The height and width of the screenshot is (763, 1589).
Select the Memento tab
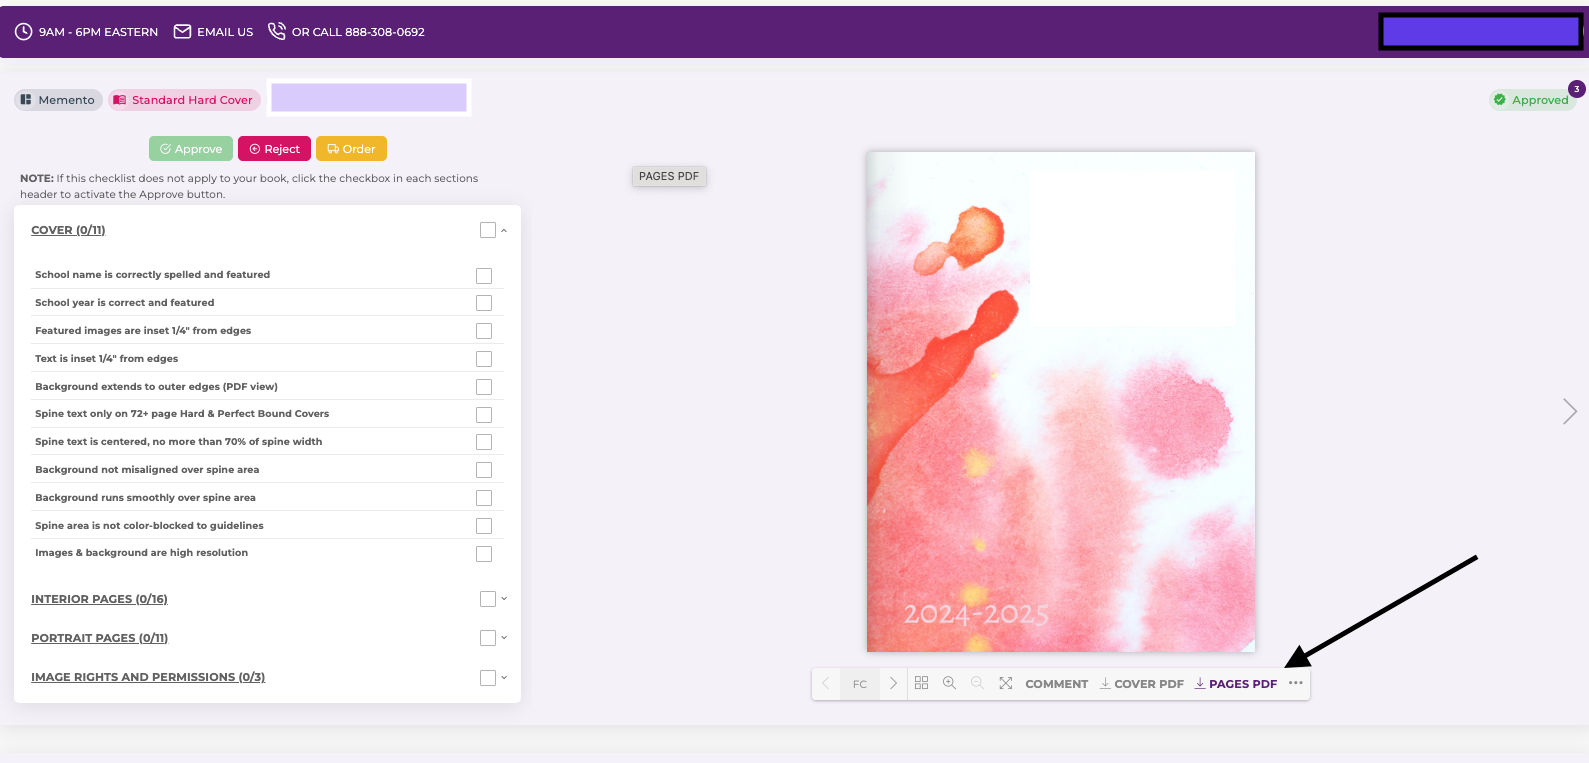tap(58, 100)
